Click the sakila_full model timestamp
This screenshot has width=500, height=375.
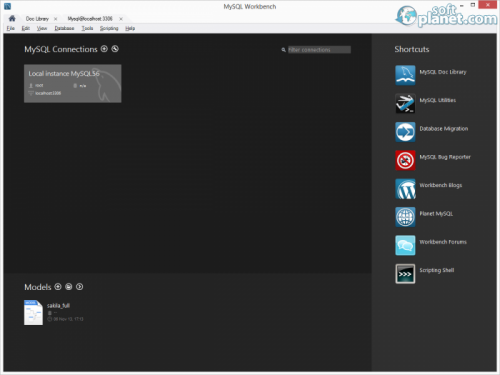click(68, 319)
